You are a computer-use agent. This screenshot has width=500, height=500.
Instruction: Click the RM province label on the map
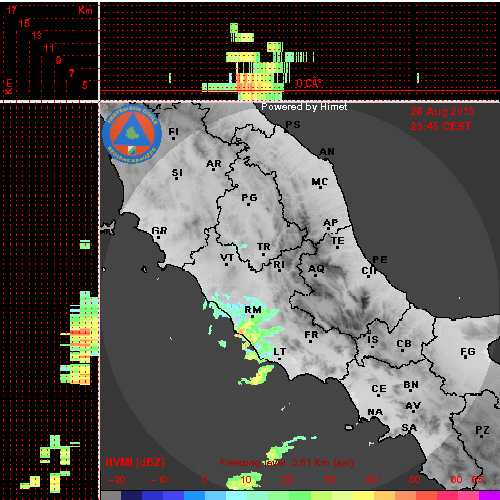coord(253,310)
